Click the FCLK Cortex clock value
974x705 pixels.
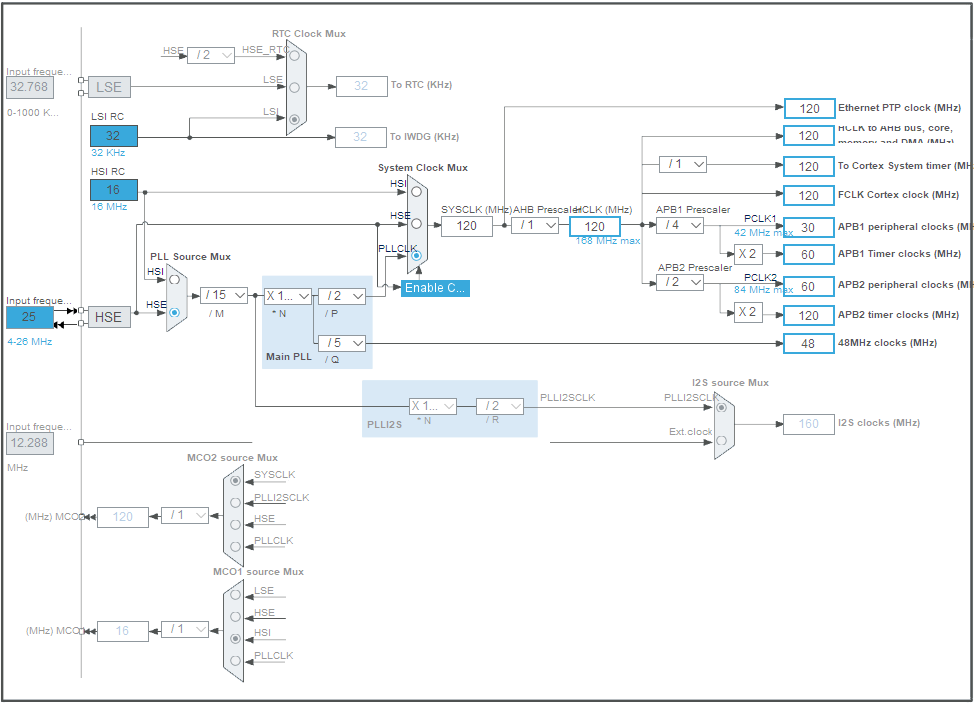809,196
